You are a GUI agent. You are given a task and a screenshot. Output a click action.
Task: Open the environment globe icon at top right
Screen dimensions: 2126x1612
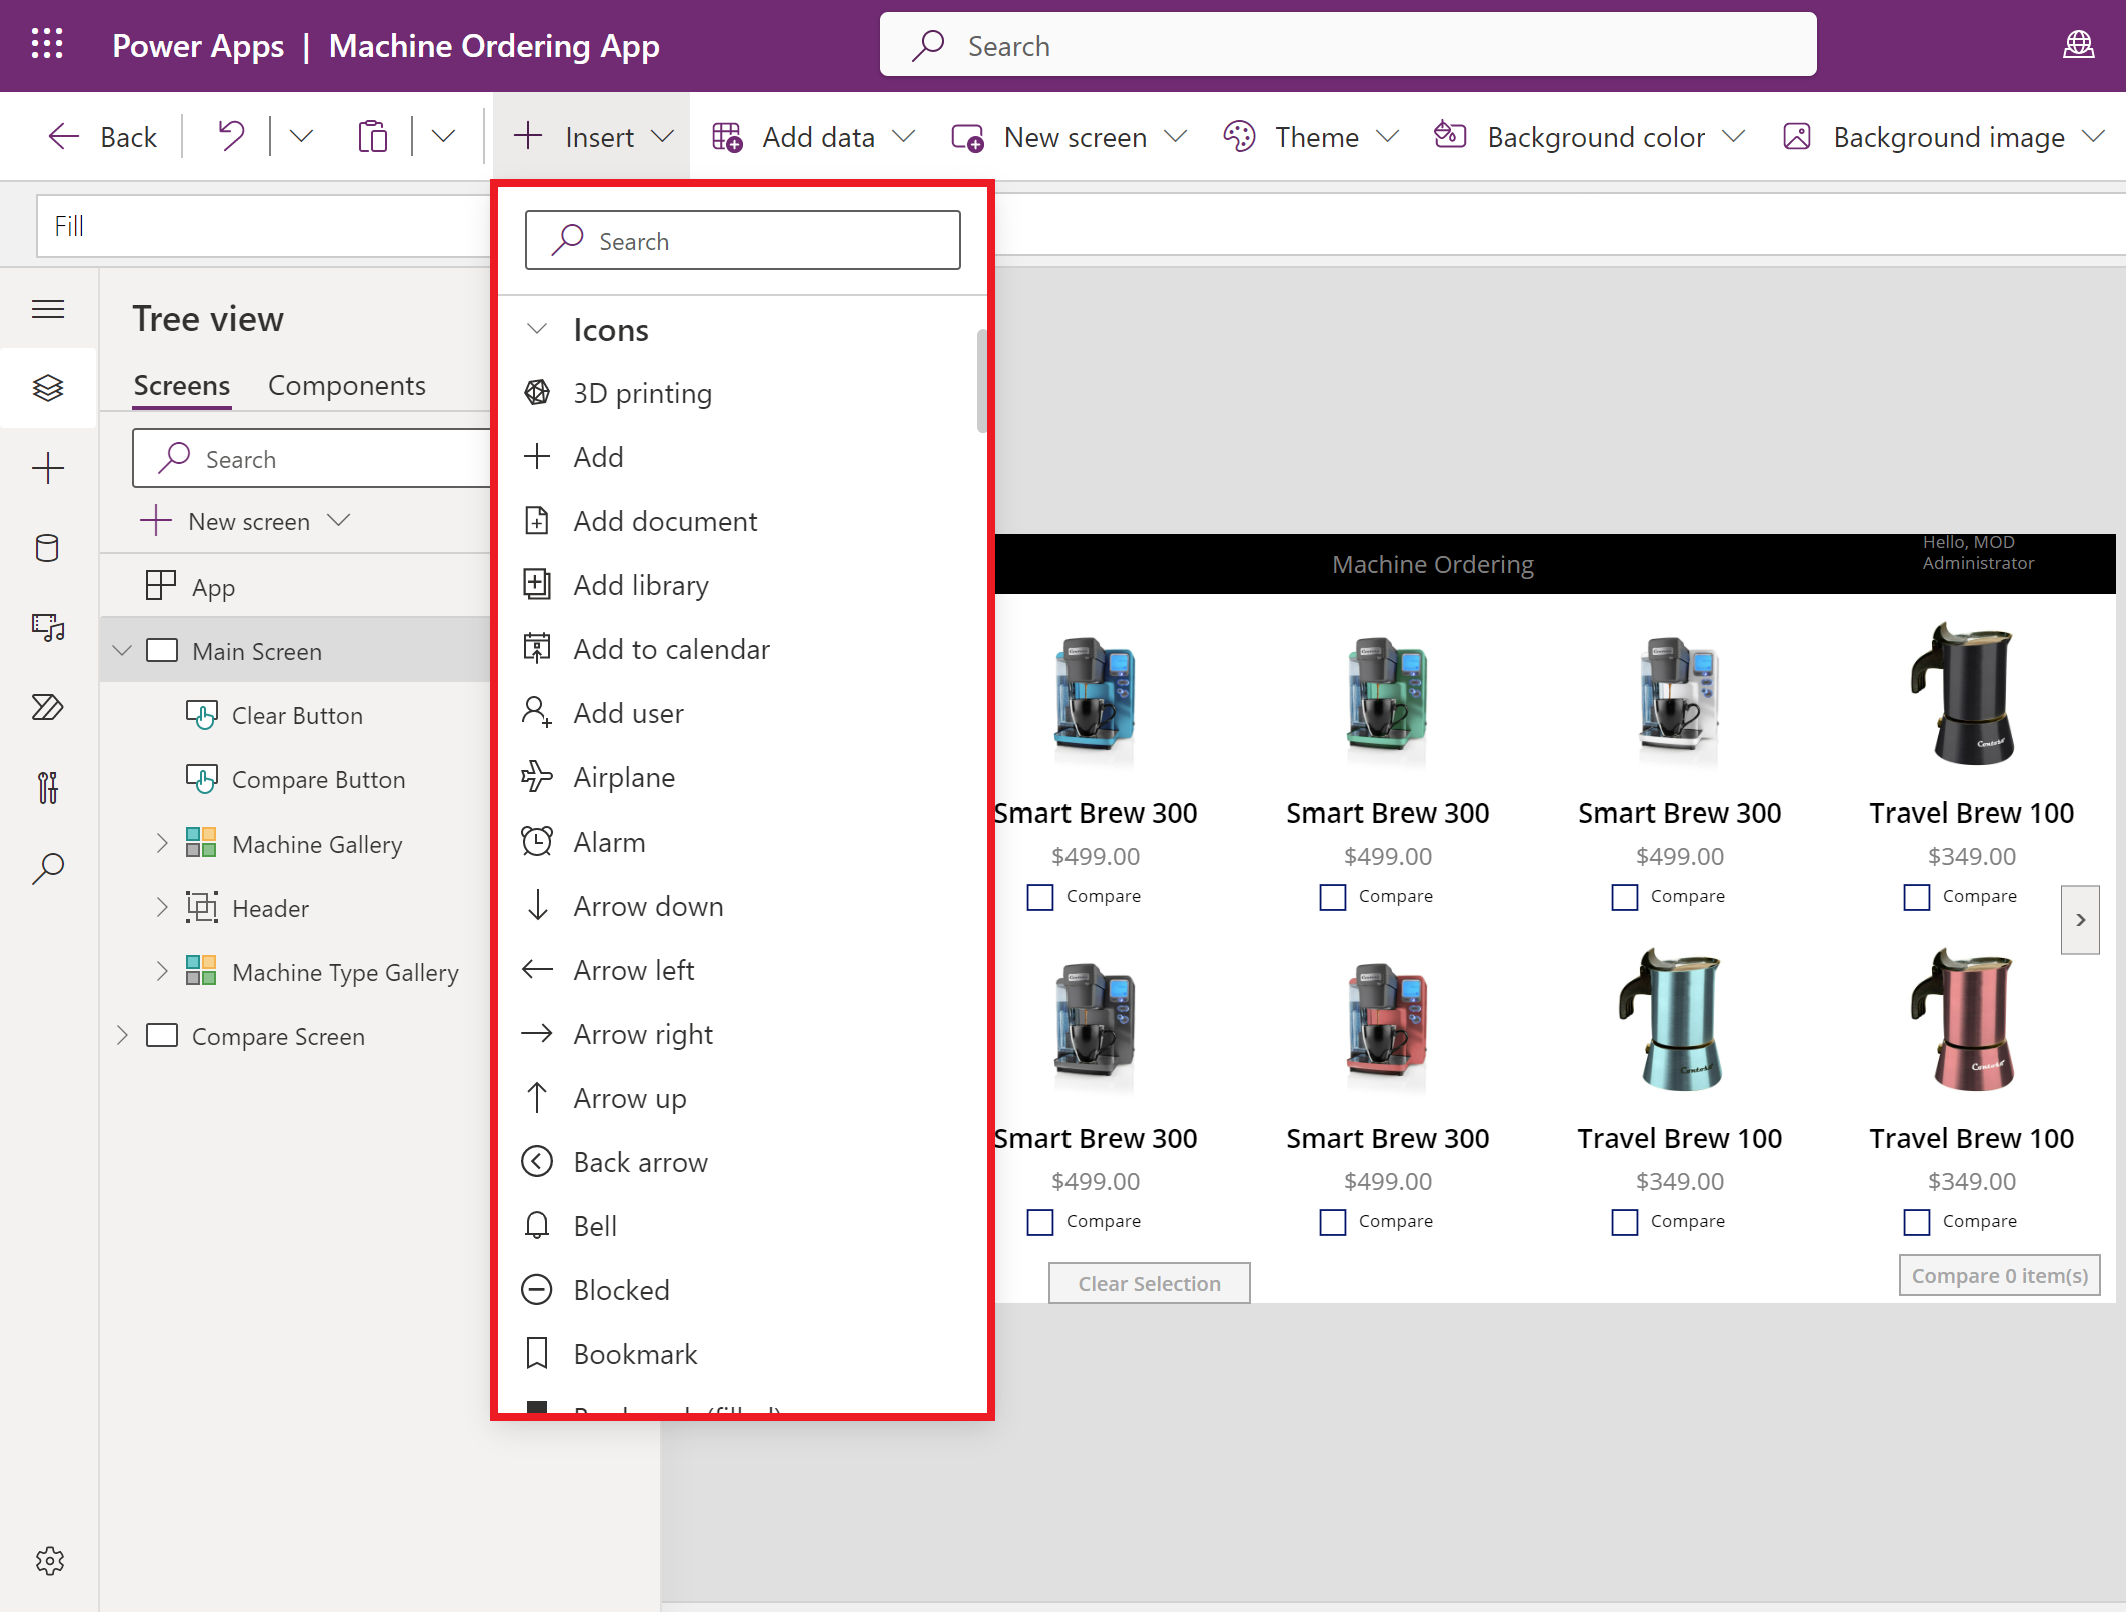2079,44
